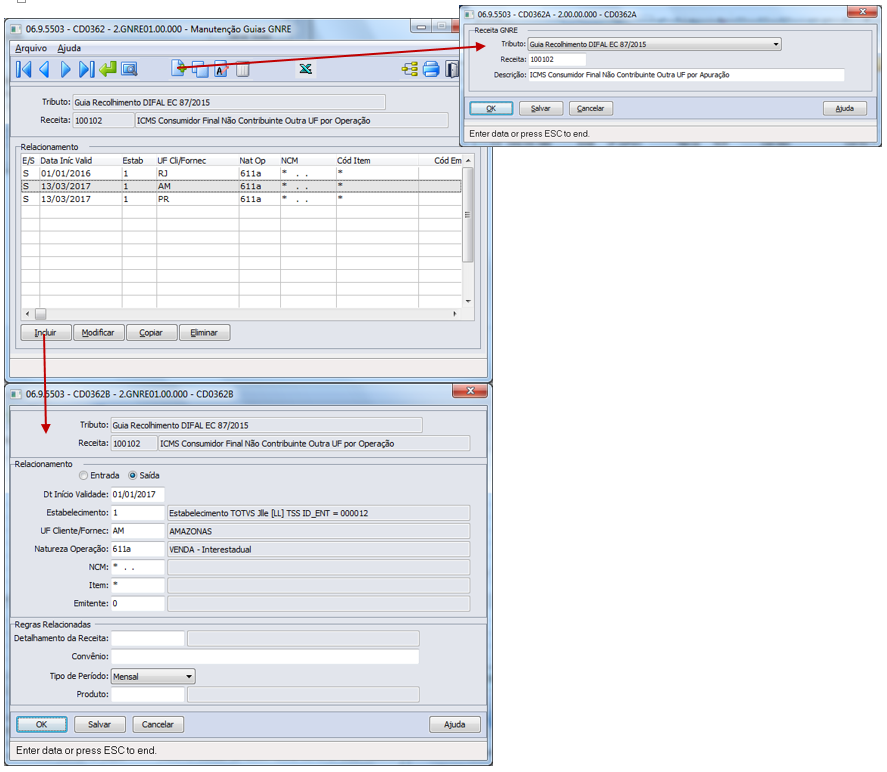The width and height of the screenshot is (887, 772).
Task: Click Ajuda in the CD0362A window
Action: coord(845,109)
